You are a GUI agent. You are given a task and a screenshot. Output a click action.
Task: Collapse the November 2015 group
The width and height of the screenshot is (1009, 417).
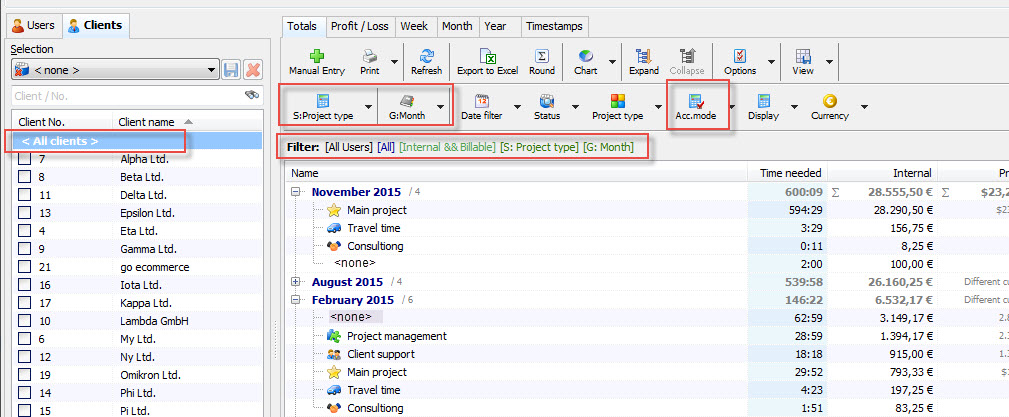point(296,192)
